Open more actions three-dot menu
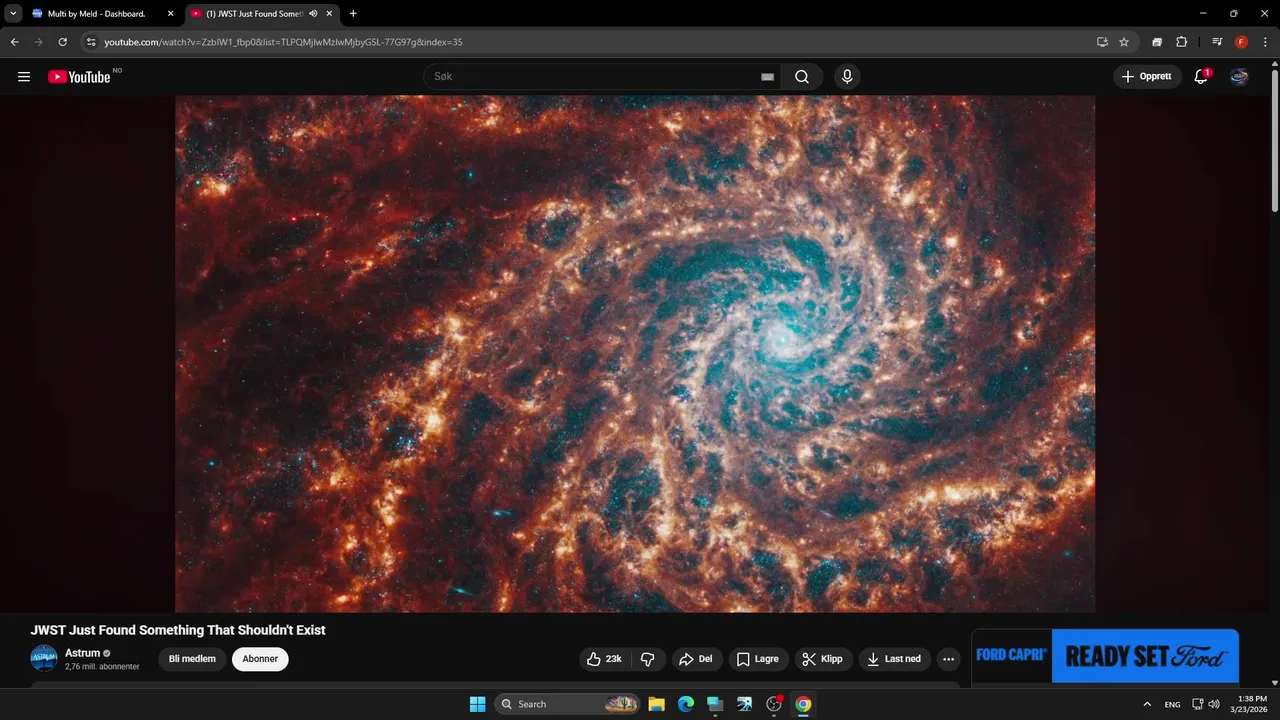Image resolution: width=1280 pixels, height=720 pixels. tap(948, 659)
